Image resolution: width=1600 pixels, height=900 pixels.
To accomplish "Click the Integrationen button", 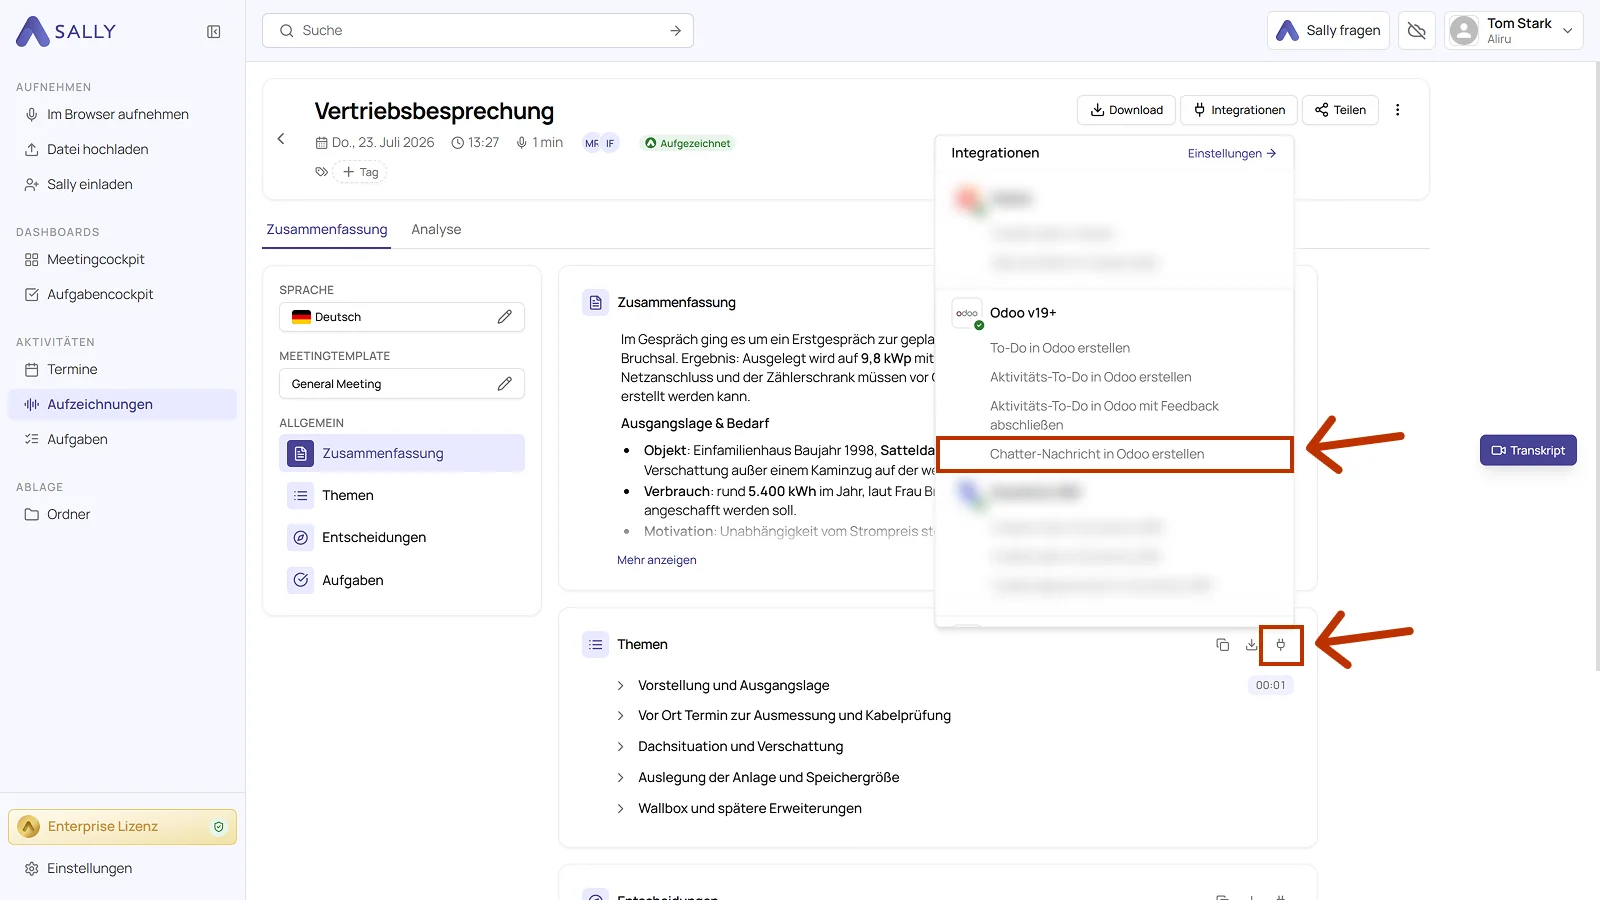I will [x=1239, y=110].
